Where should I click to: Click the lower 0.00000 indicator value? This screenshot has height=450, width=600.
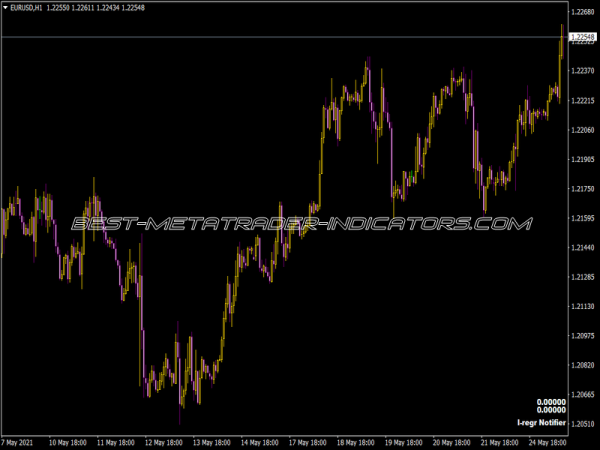click(x=550, y=410)
